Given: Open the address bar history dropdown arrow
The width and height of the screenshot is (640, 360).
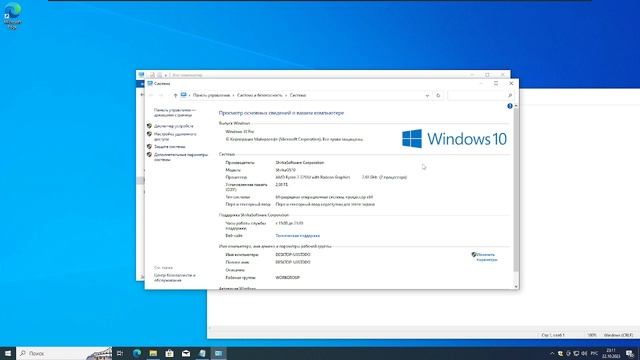Looking at the screenshot, I should [x=427, y=96].
